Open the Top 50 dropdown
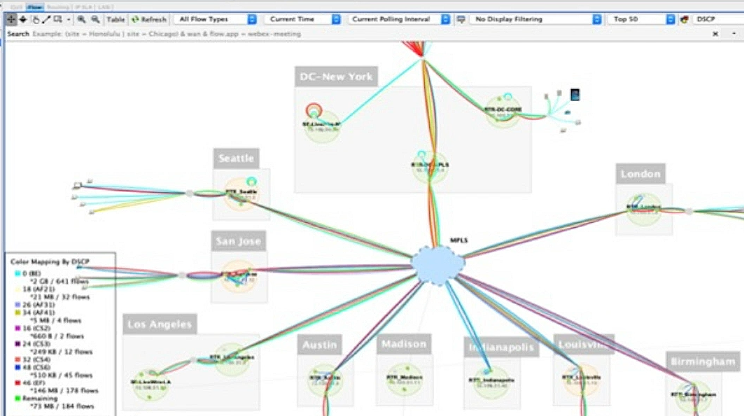The image size is (744, 416). pyautogui.click(x=641, y=19)
